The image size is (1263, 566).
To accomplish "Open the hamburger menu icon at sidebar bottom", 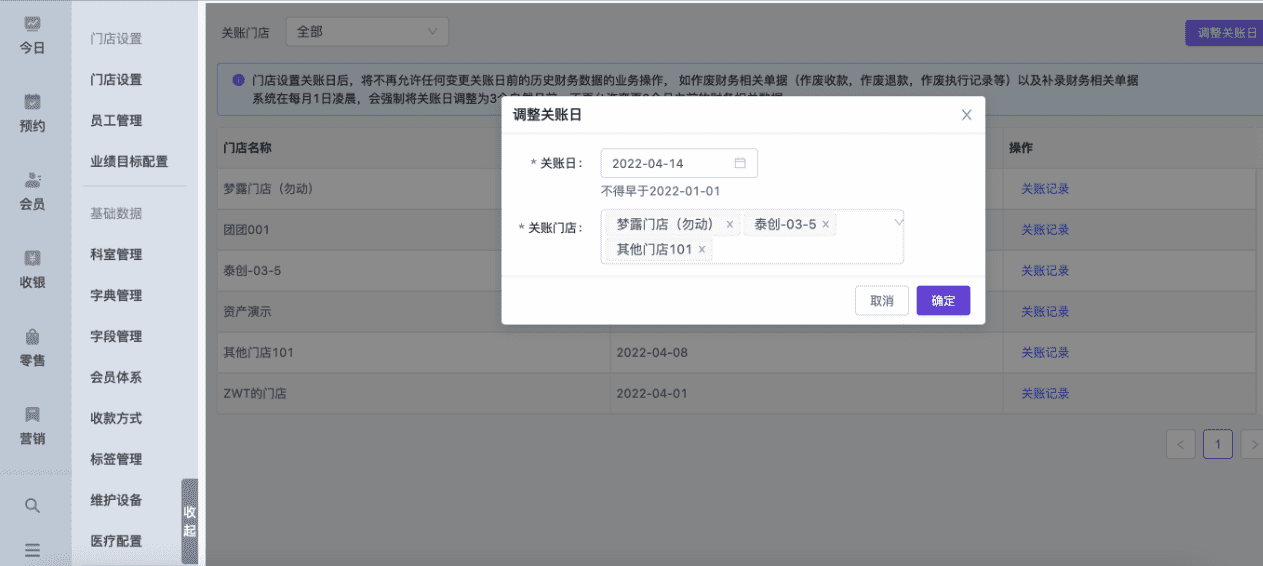I will pos(32,549).
